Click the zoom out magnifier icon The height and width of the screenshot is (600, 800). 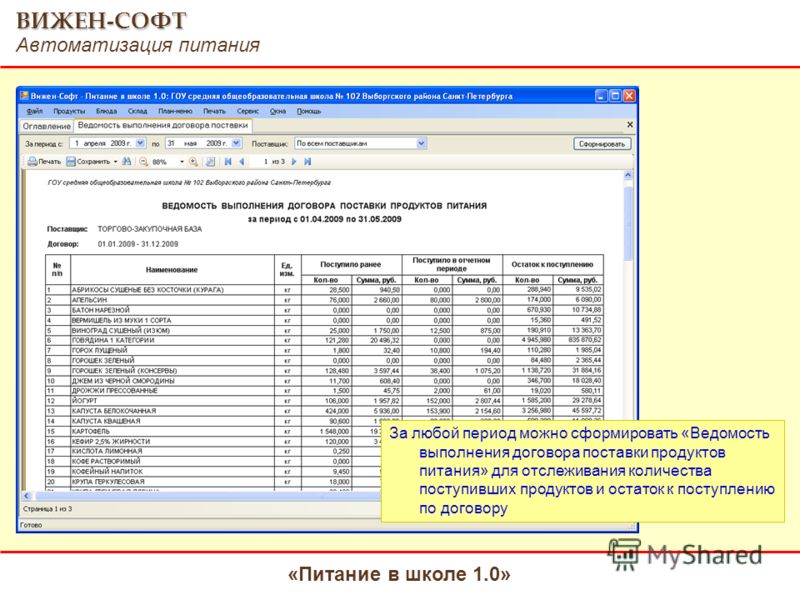144,162
